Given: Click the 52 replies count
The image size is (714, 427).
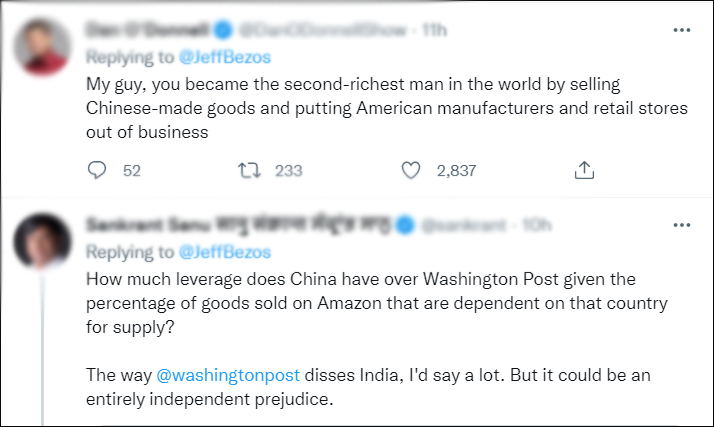Looking at the screenshot, I should coord(131,171).
